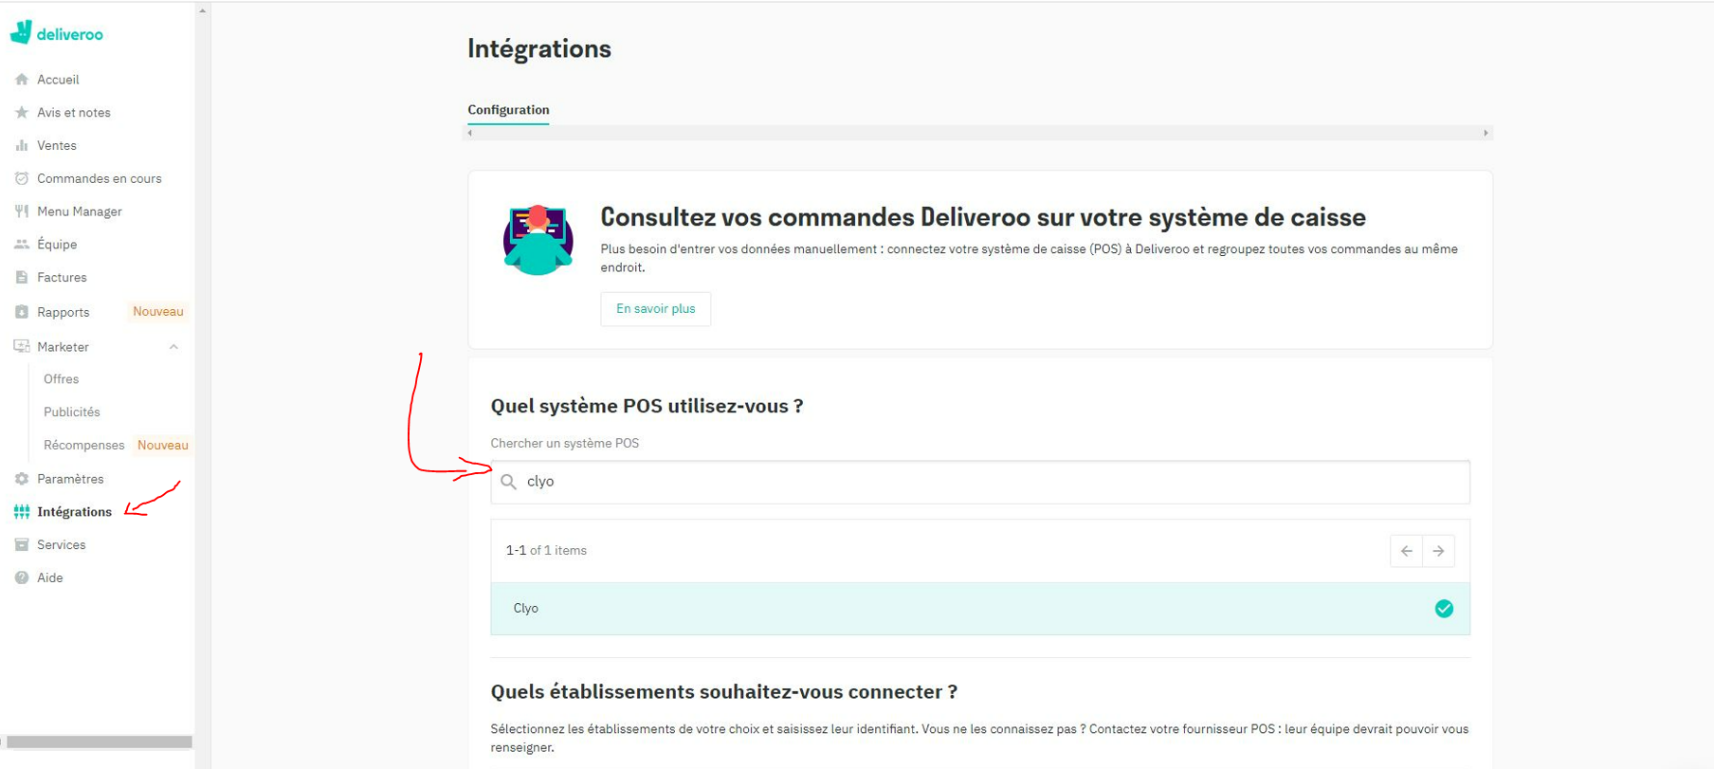Open the Publicités submenu item
1714x769 pixels.
pyautogui.click(x=72, y=412)
